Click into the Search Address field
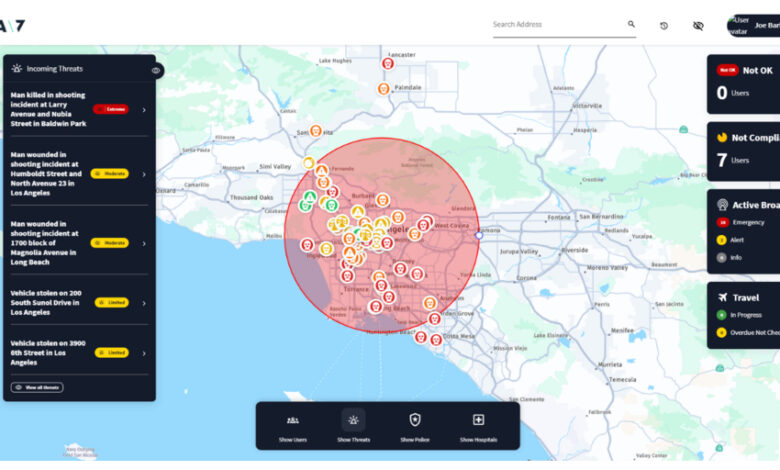This screenshot has height=470, width=780. pos(555,25)
